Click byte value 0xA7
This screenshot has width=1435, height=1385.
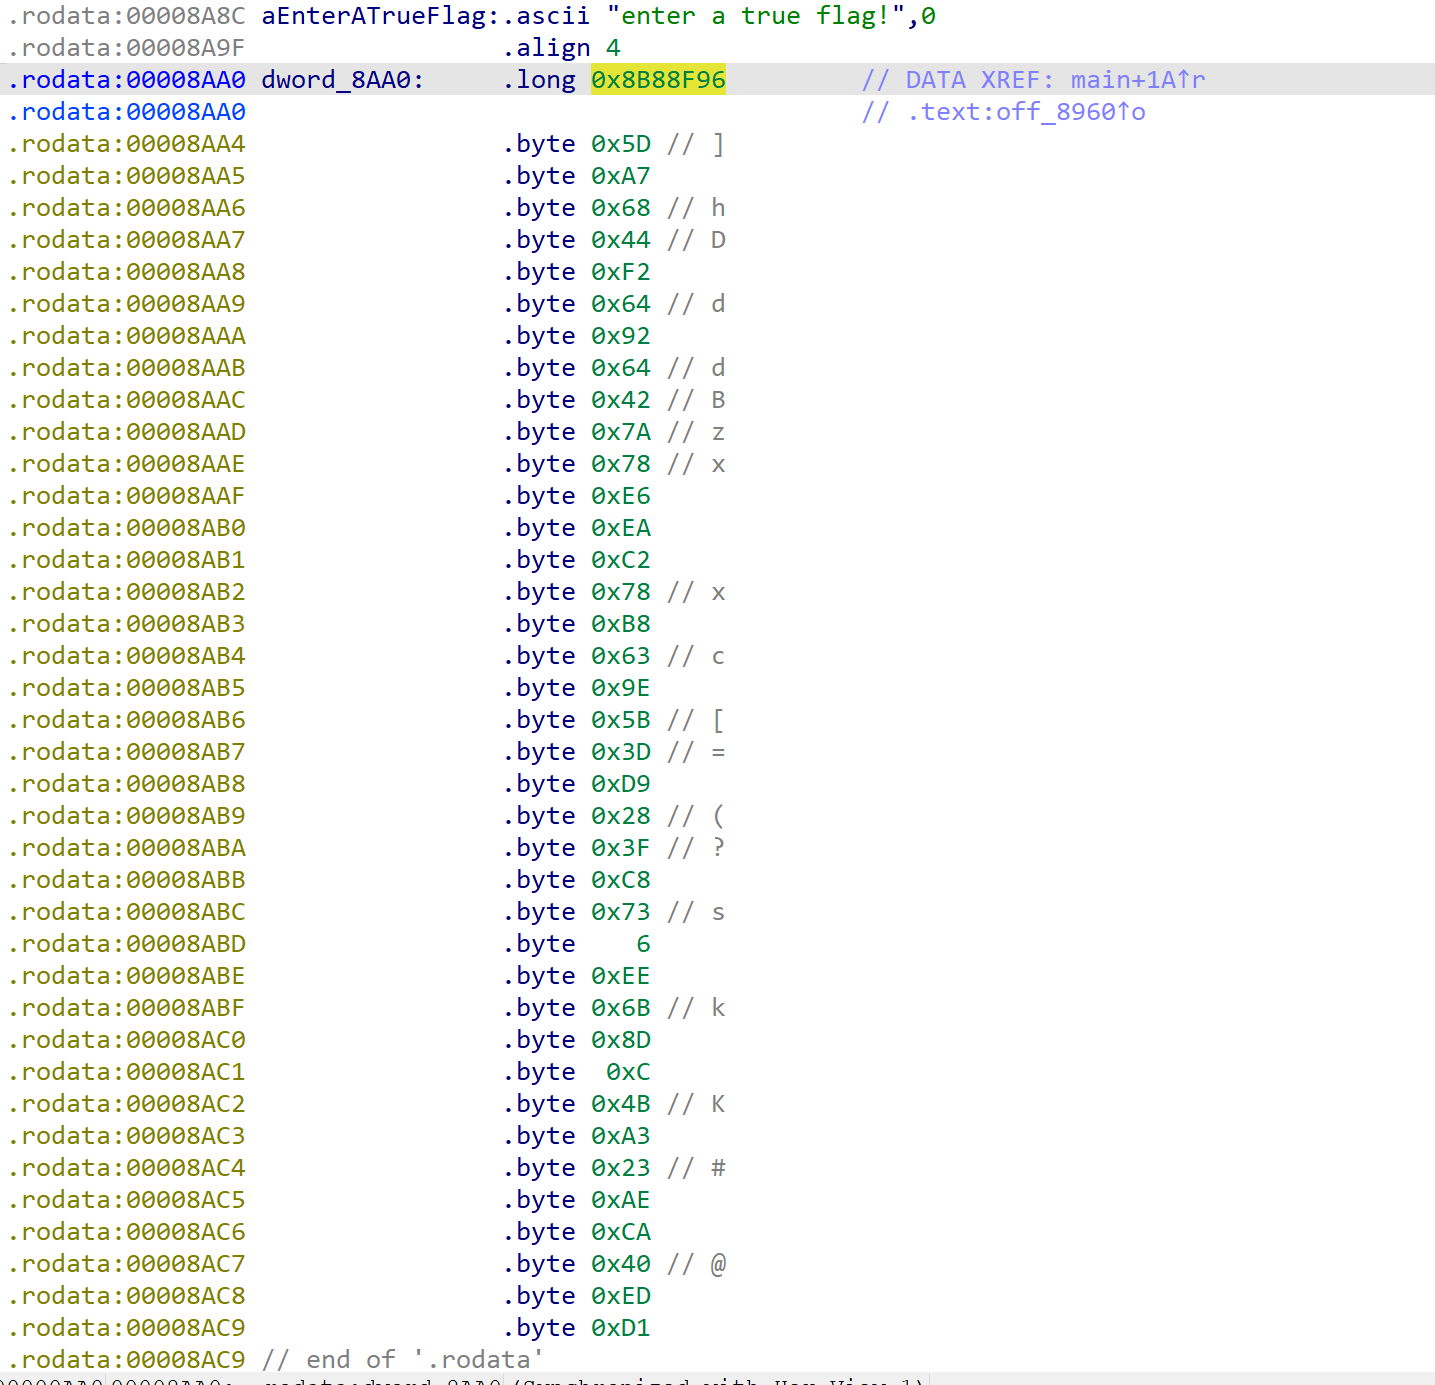[620, 176]
